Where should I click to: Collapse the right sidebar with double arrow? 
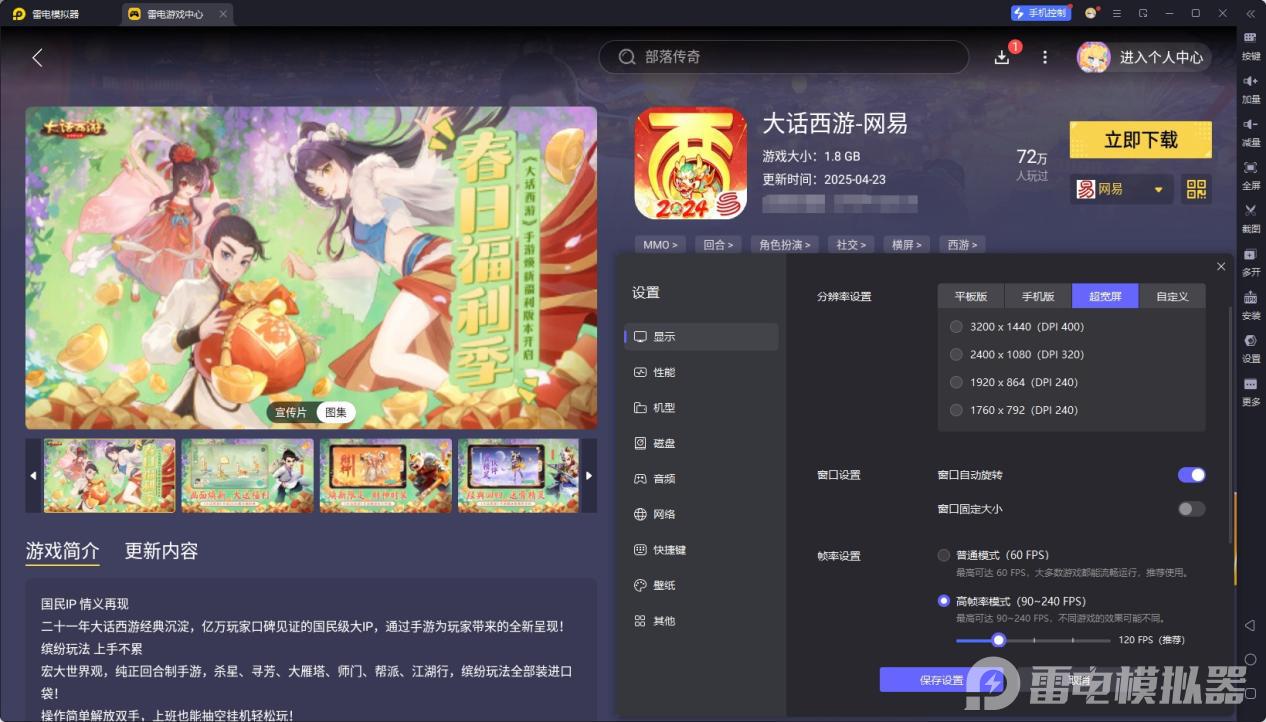1250,13
